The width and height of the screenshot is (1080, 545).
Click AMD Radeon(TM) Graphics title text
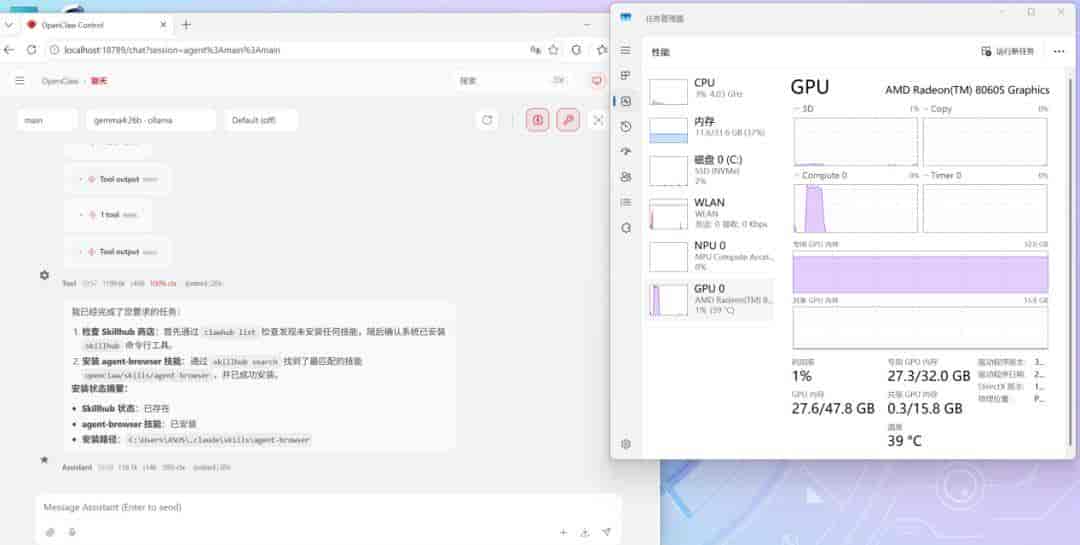(x=967, y=90)
